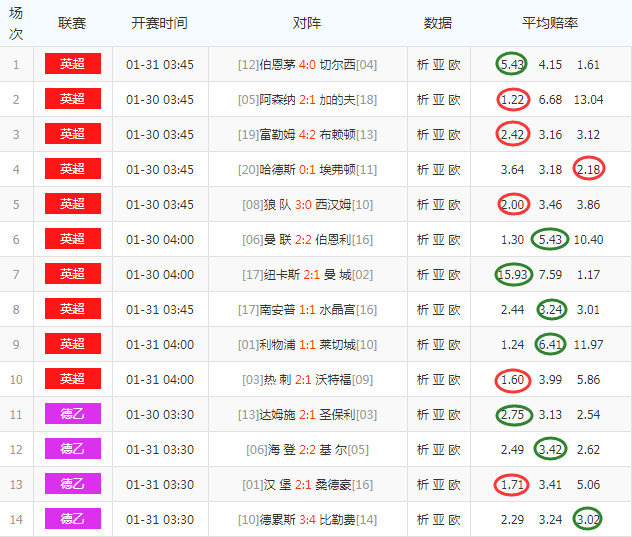Click the away odds 11.97
632x537 pixels.
coord(588,345)
